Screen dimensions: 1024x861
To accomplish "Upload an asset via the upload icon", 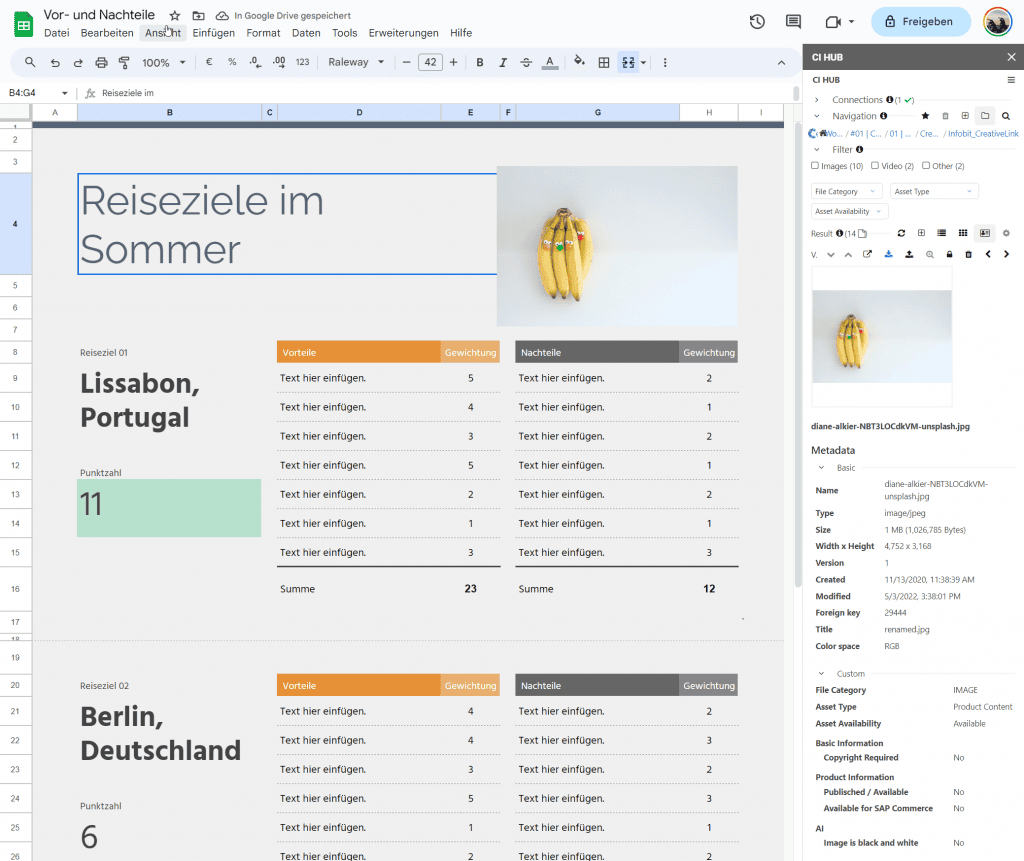I will 909,254.
